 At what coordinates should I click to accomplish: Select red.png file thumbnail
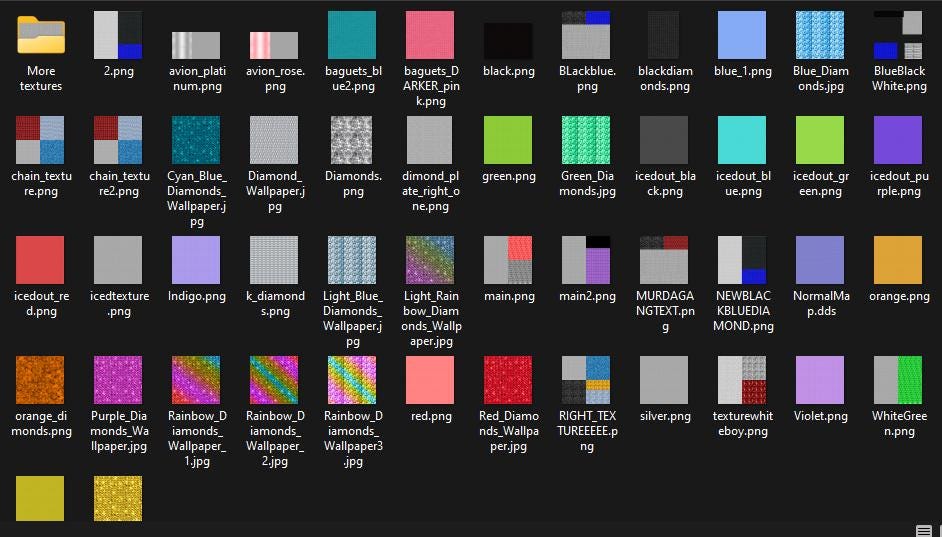[430, 380]
